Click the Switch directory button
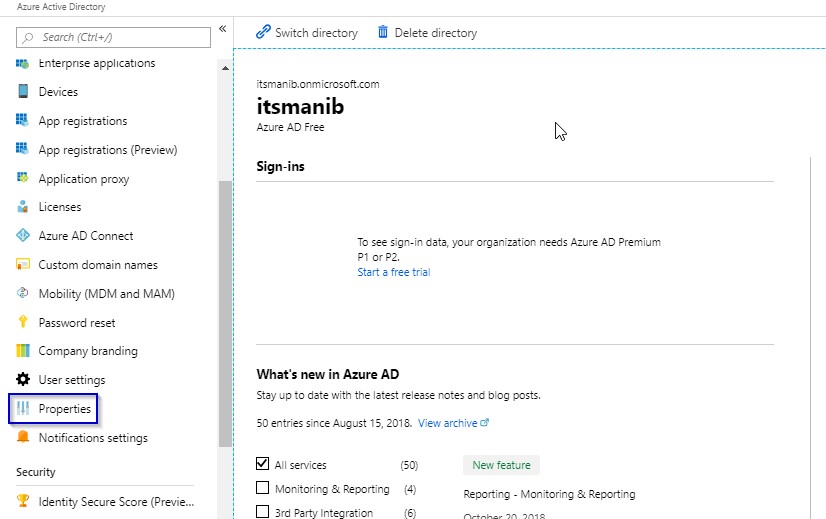826x519 pixels. (307, 33)
